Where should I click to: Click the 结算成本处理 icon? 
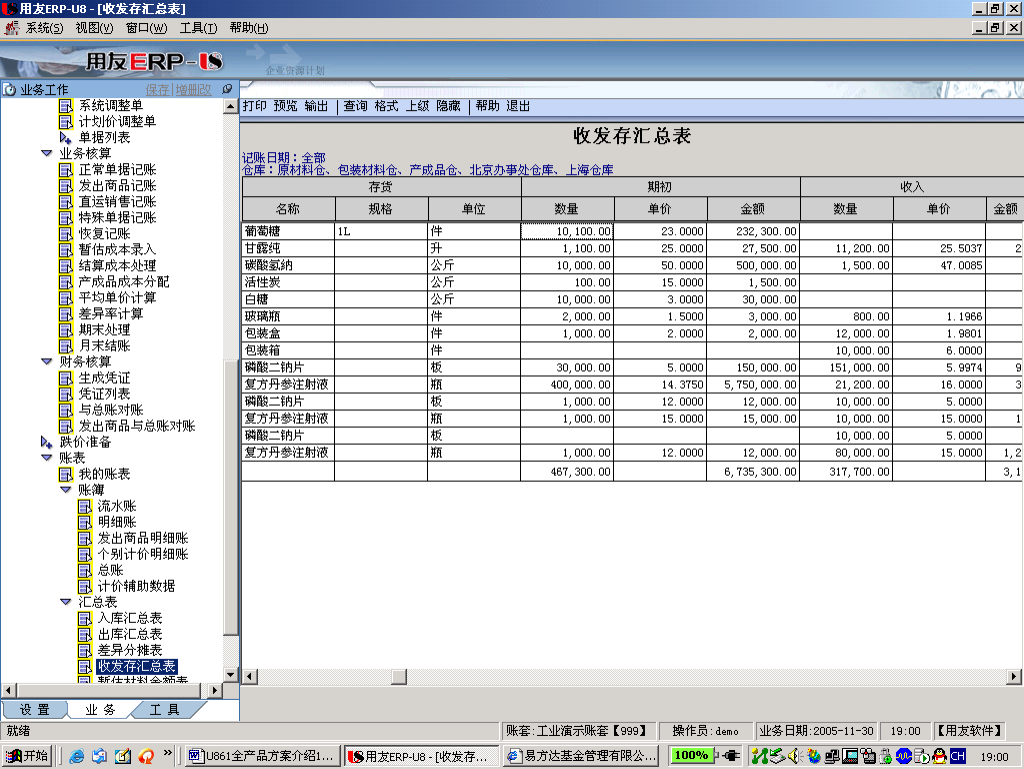66,266
